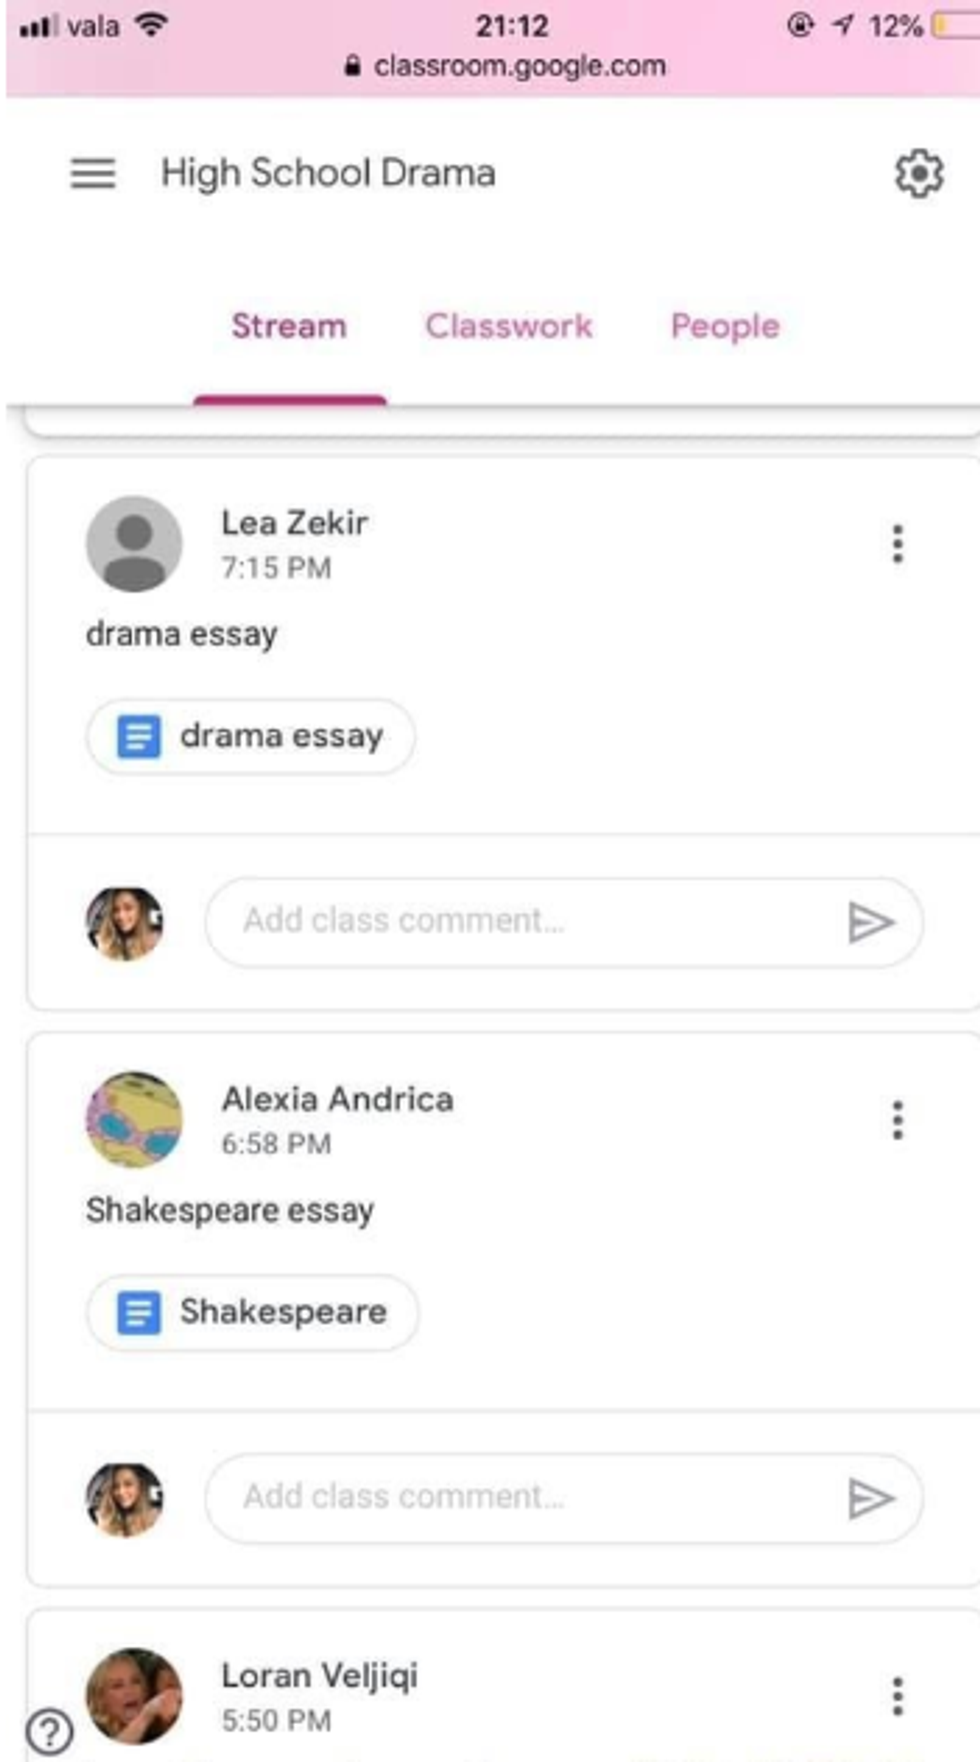980x1762 pixels.
Task: Switch to the Classwork tab
Action: pyautogui.click(x=509, y=326)
